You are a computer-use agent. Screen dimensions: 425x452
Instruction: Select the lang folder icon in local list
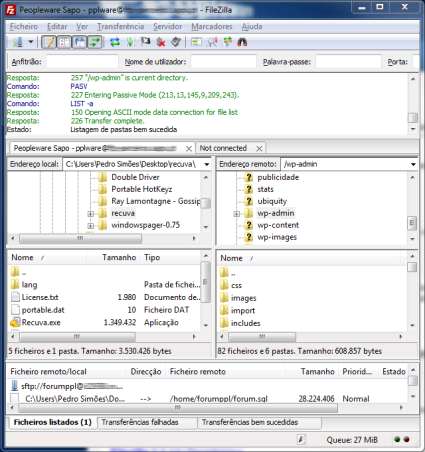coord(15,284)
